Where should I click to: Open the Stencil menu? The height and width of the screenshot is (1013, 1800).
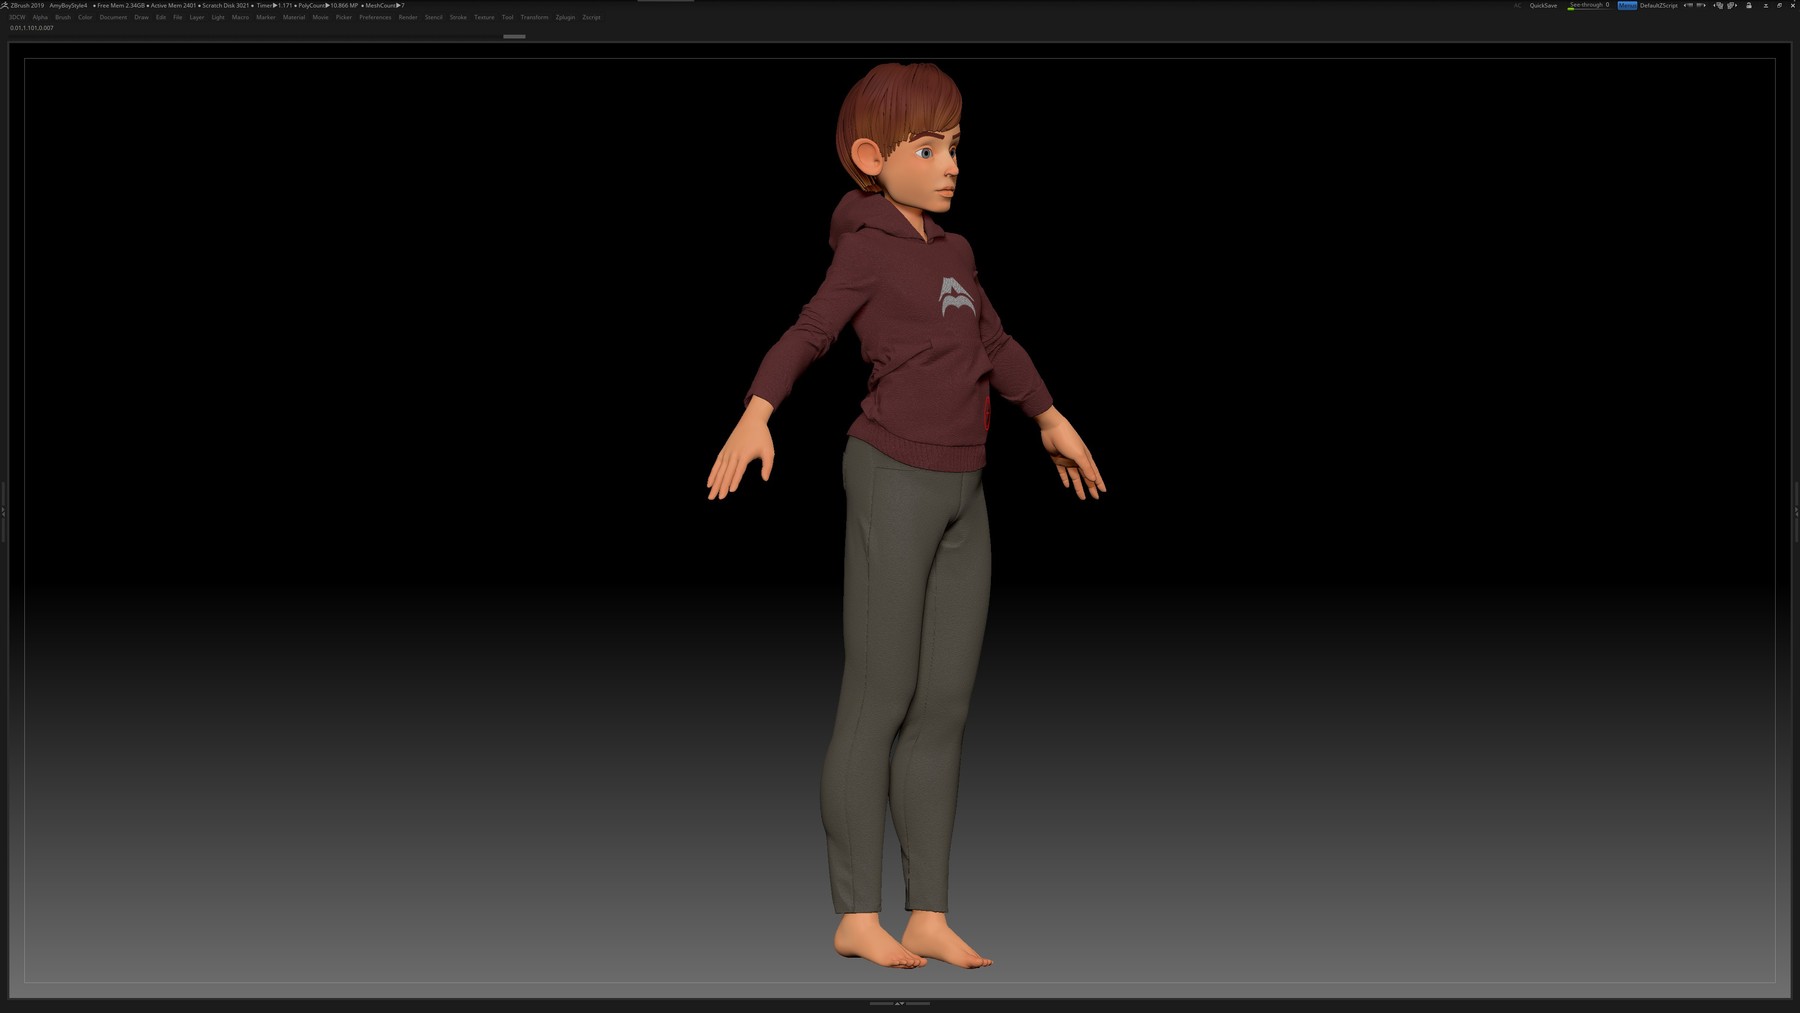(434, 17)
